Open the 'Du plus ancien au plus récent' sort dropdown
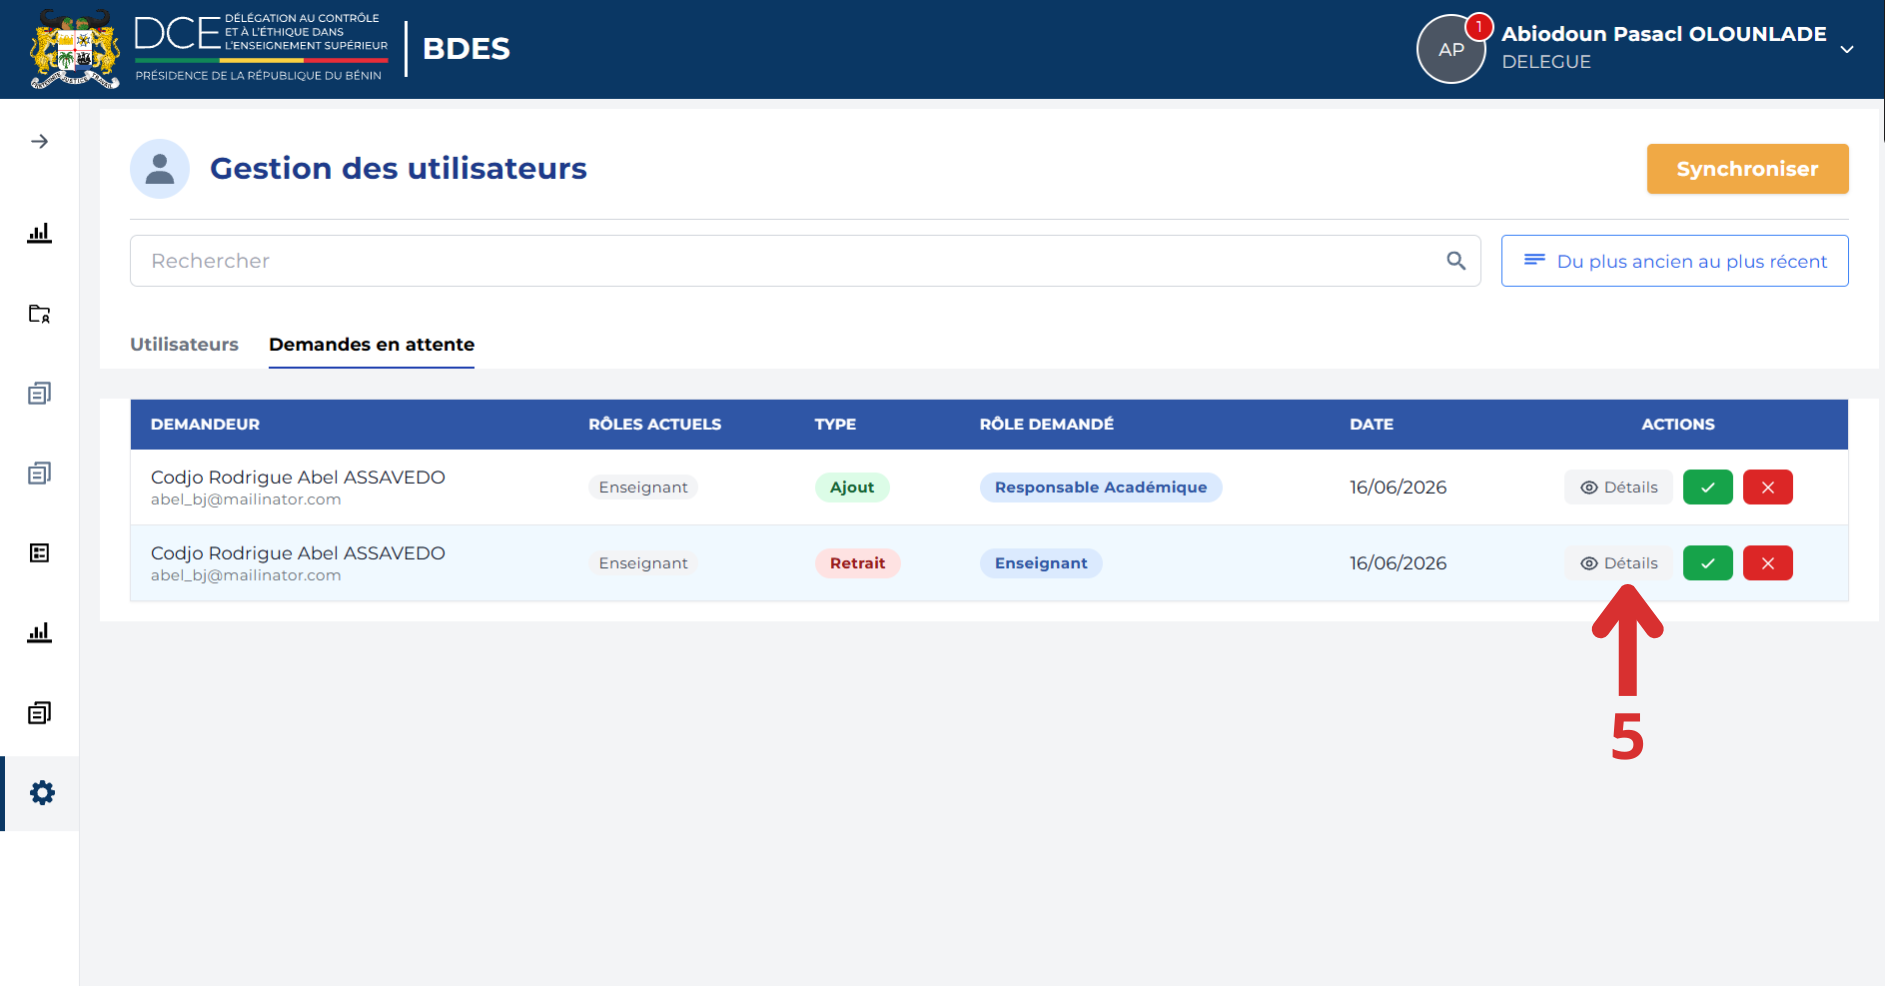This screenshot has height=986, width=1885. [1675, 261]
